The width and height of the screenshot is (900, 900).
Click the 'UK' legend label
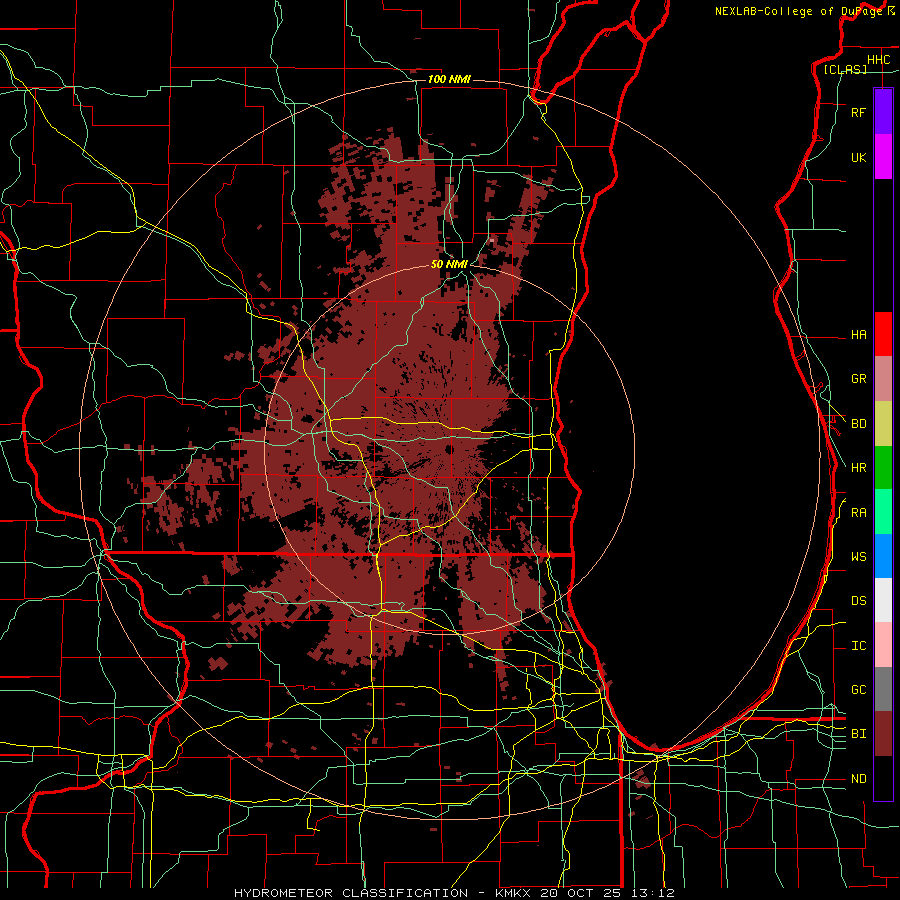pyautogui.click(x=858, y=157)
